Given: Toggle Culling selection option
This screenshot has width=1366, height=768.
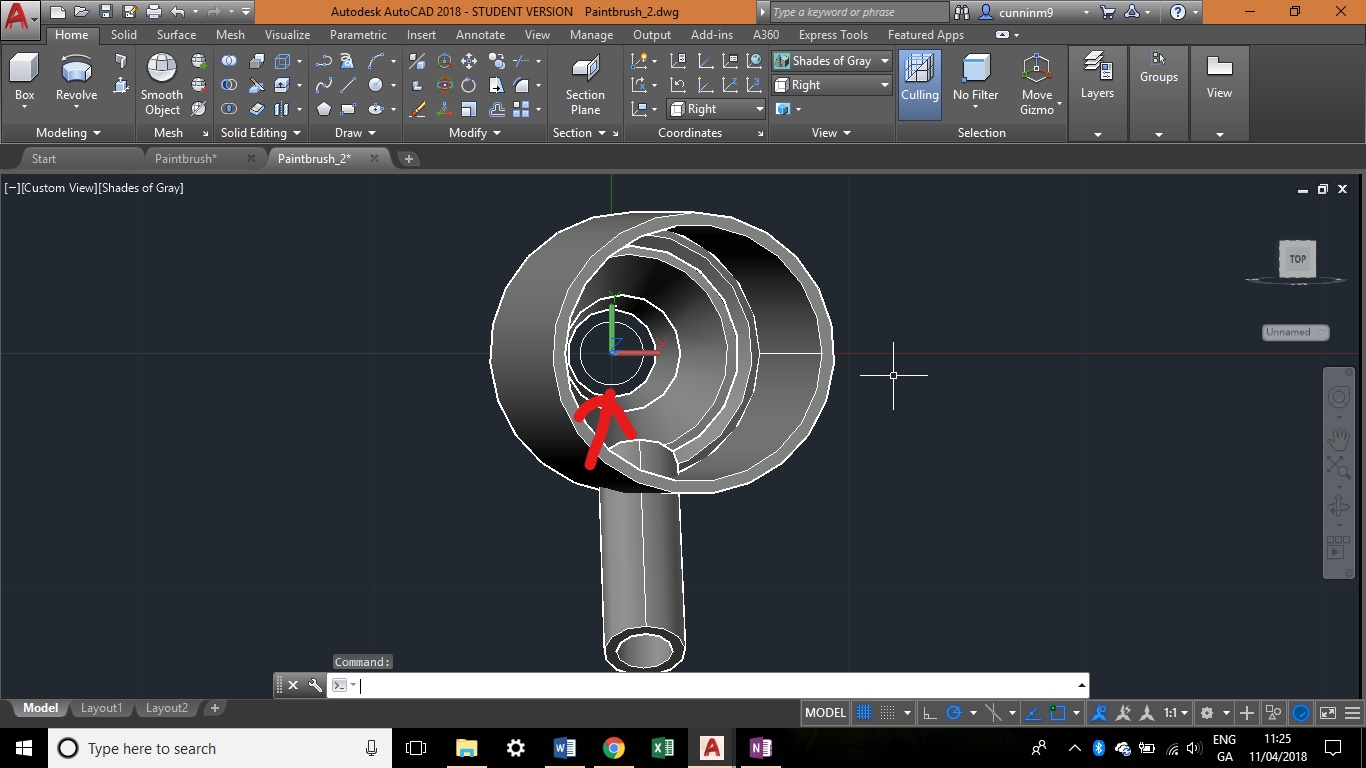Looking at the screenshot, I should [x=919, y=85].
